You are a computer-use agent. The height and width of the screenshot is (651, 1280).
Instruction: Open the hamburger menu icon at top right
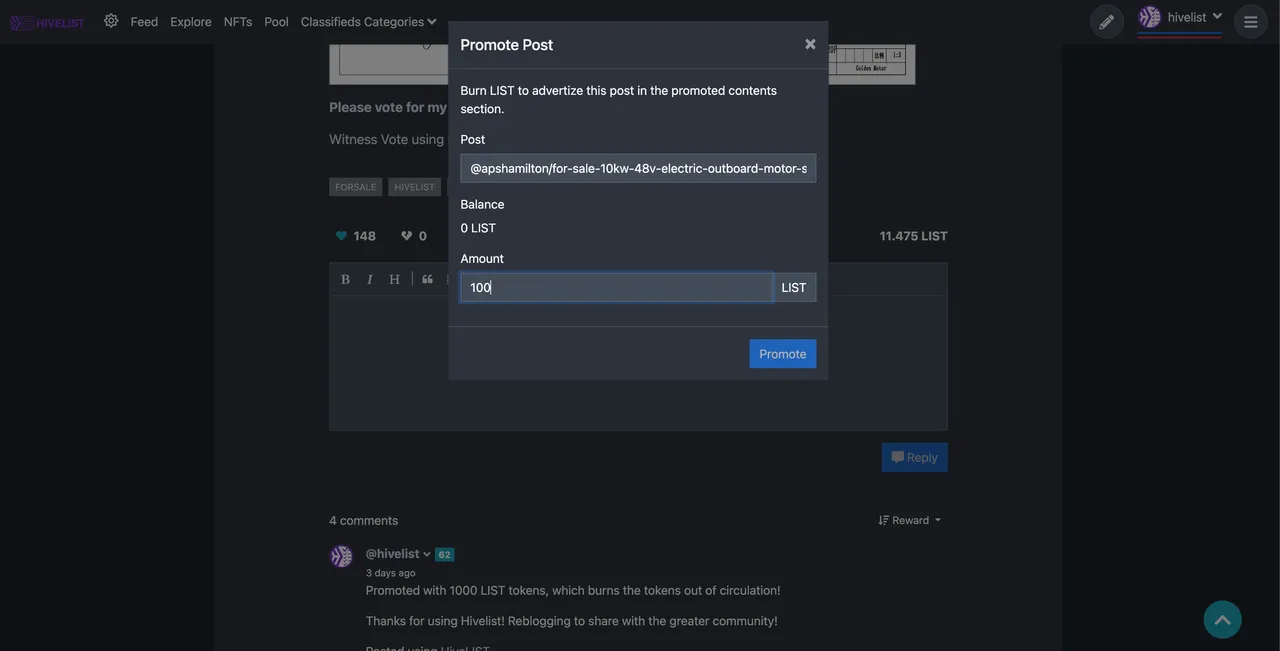click(x=1251, y=22)
